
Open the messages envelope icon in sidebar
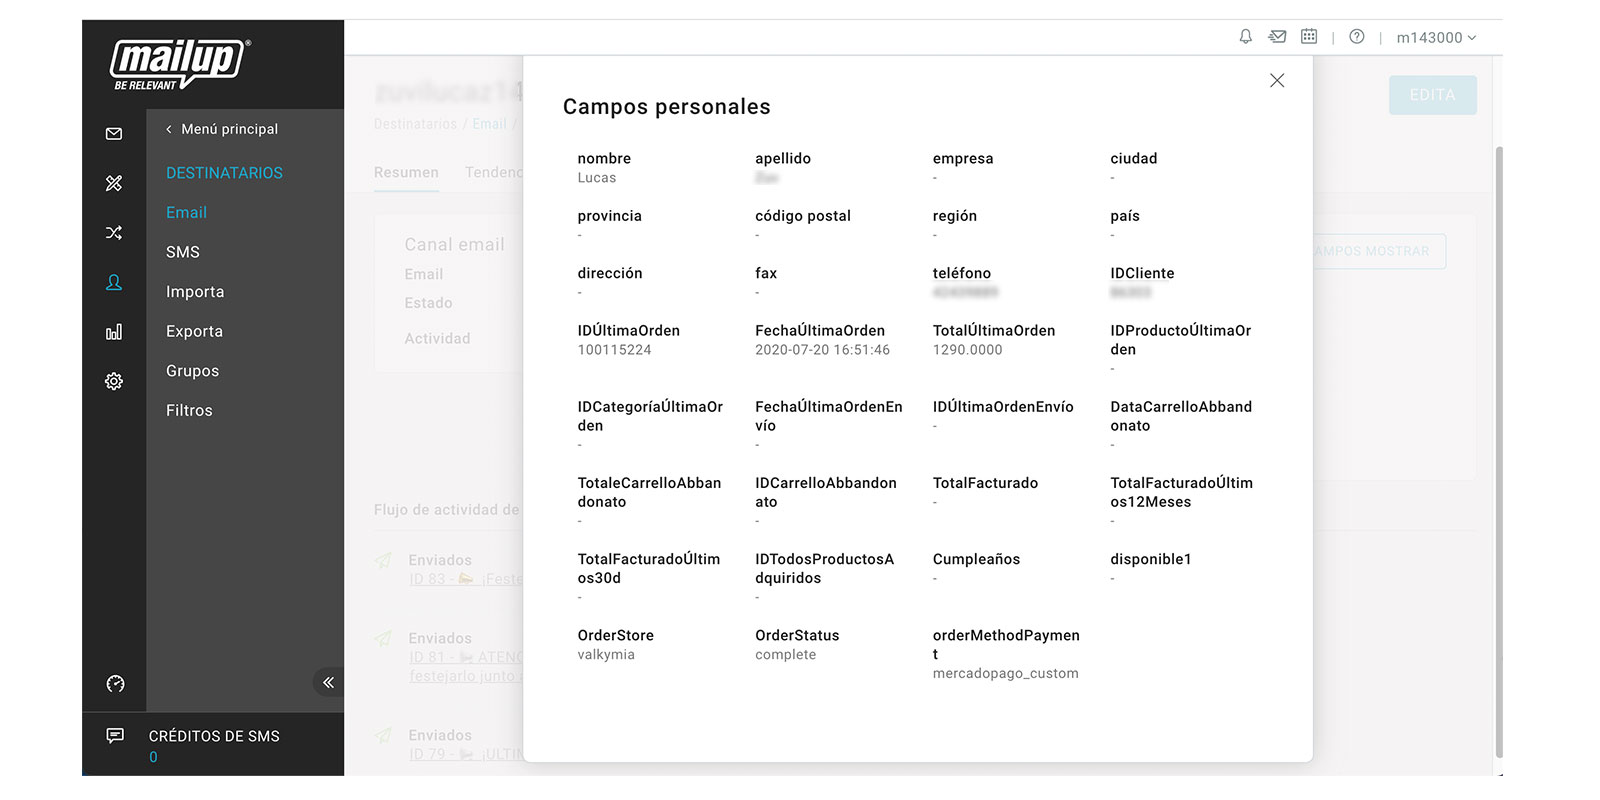114,134
